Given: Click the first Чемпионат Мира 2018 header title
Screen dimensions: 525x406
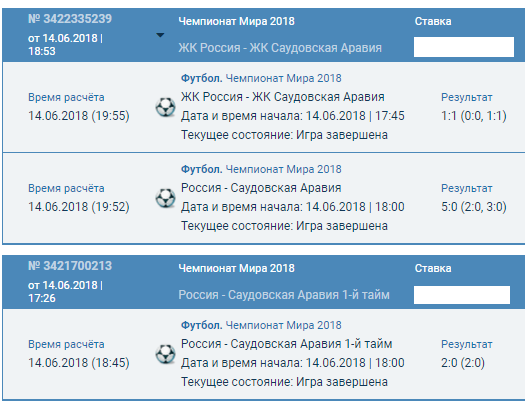Looking at the screenshot, I should pyautogui.click(x=236, y=21).
